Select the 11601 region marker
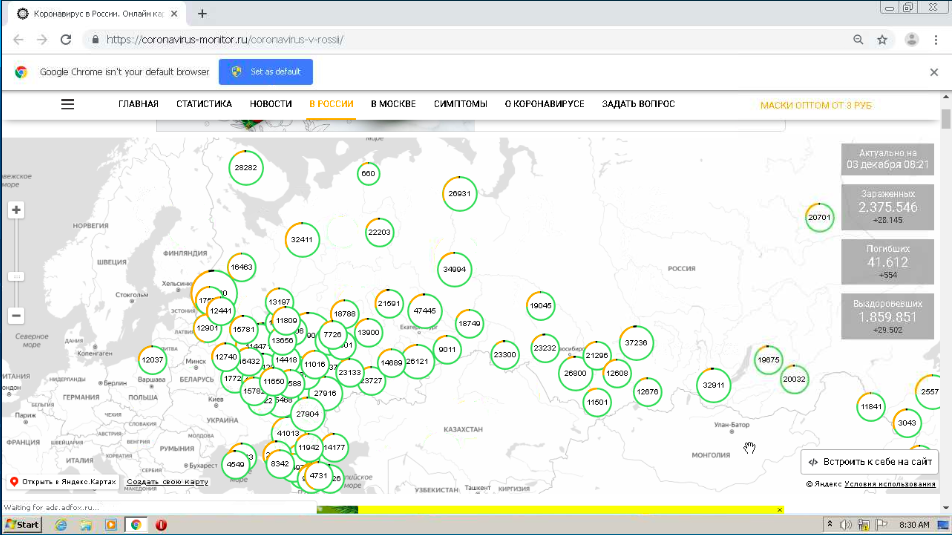Screen dimensions: 952x535 click(597, 403)
